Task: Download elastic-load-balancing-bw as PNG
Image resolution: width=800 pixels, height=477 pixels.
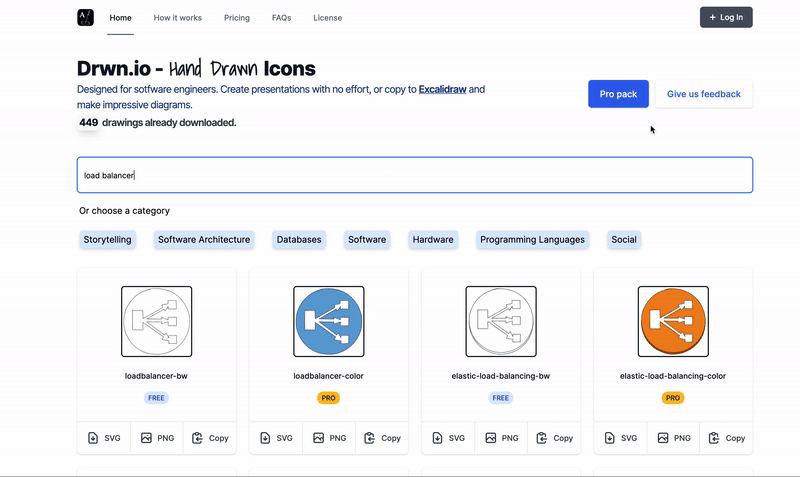Action: [501, 438]
